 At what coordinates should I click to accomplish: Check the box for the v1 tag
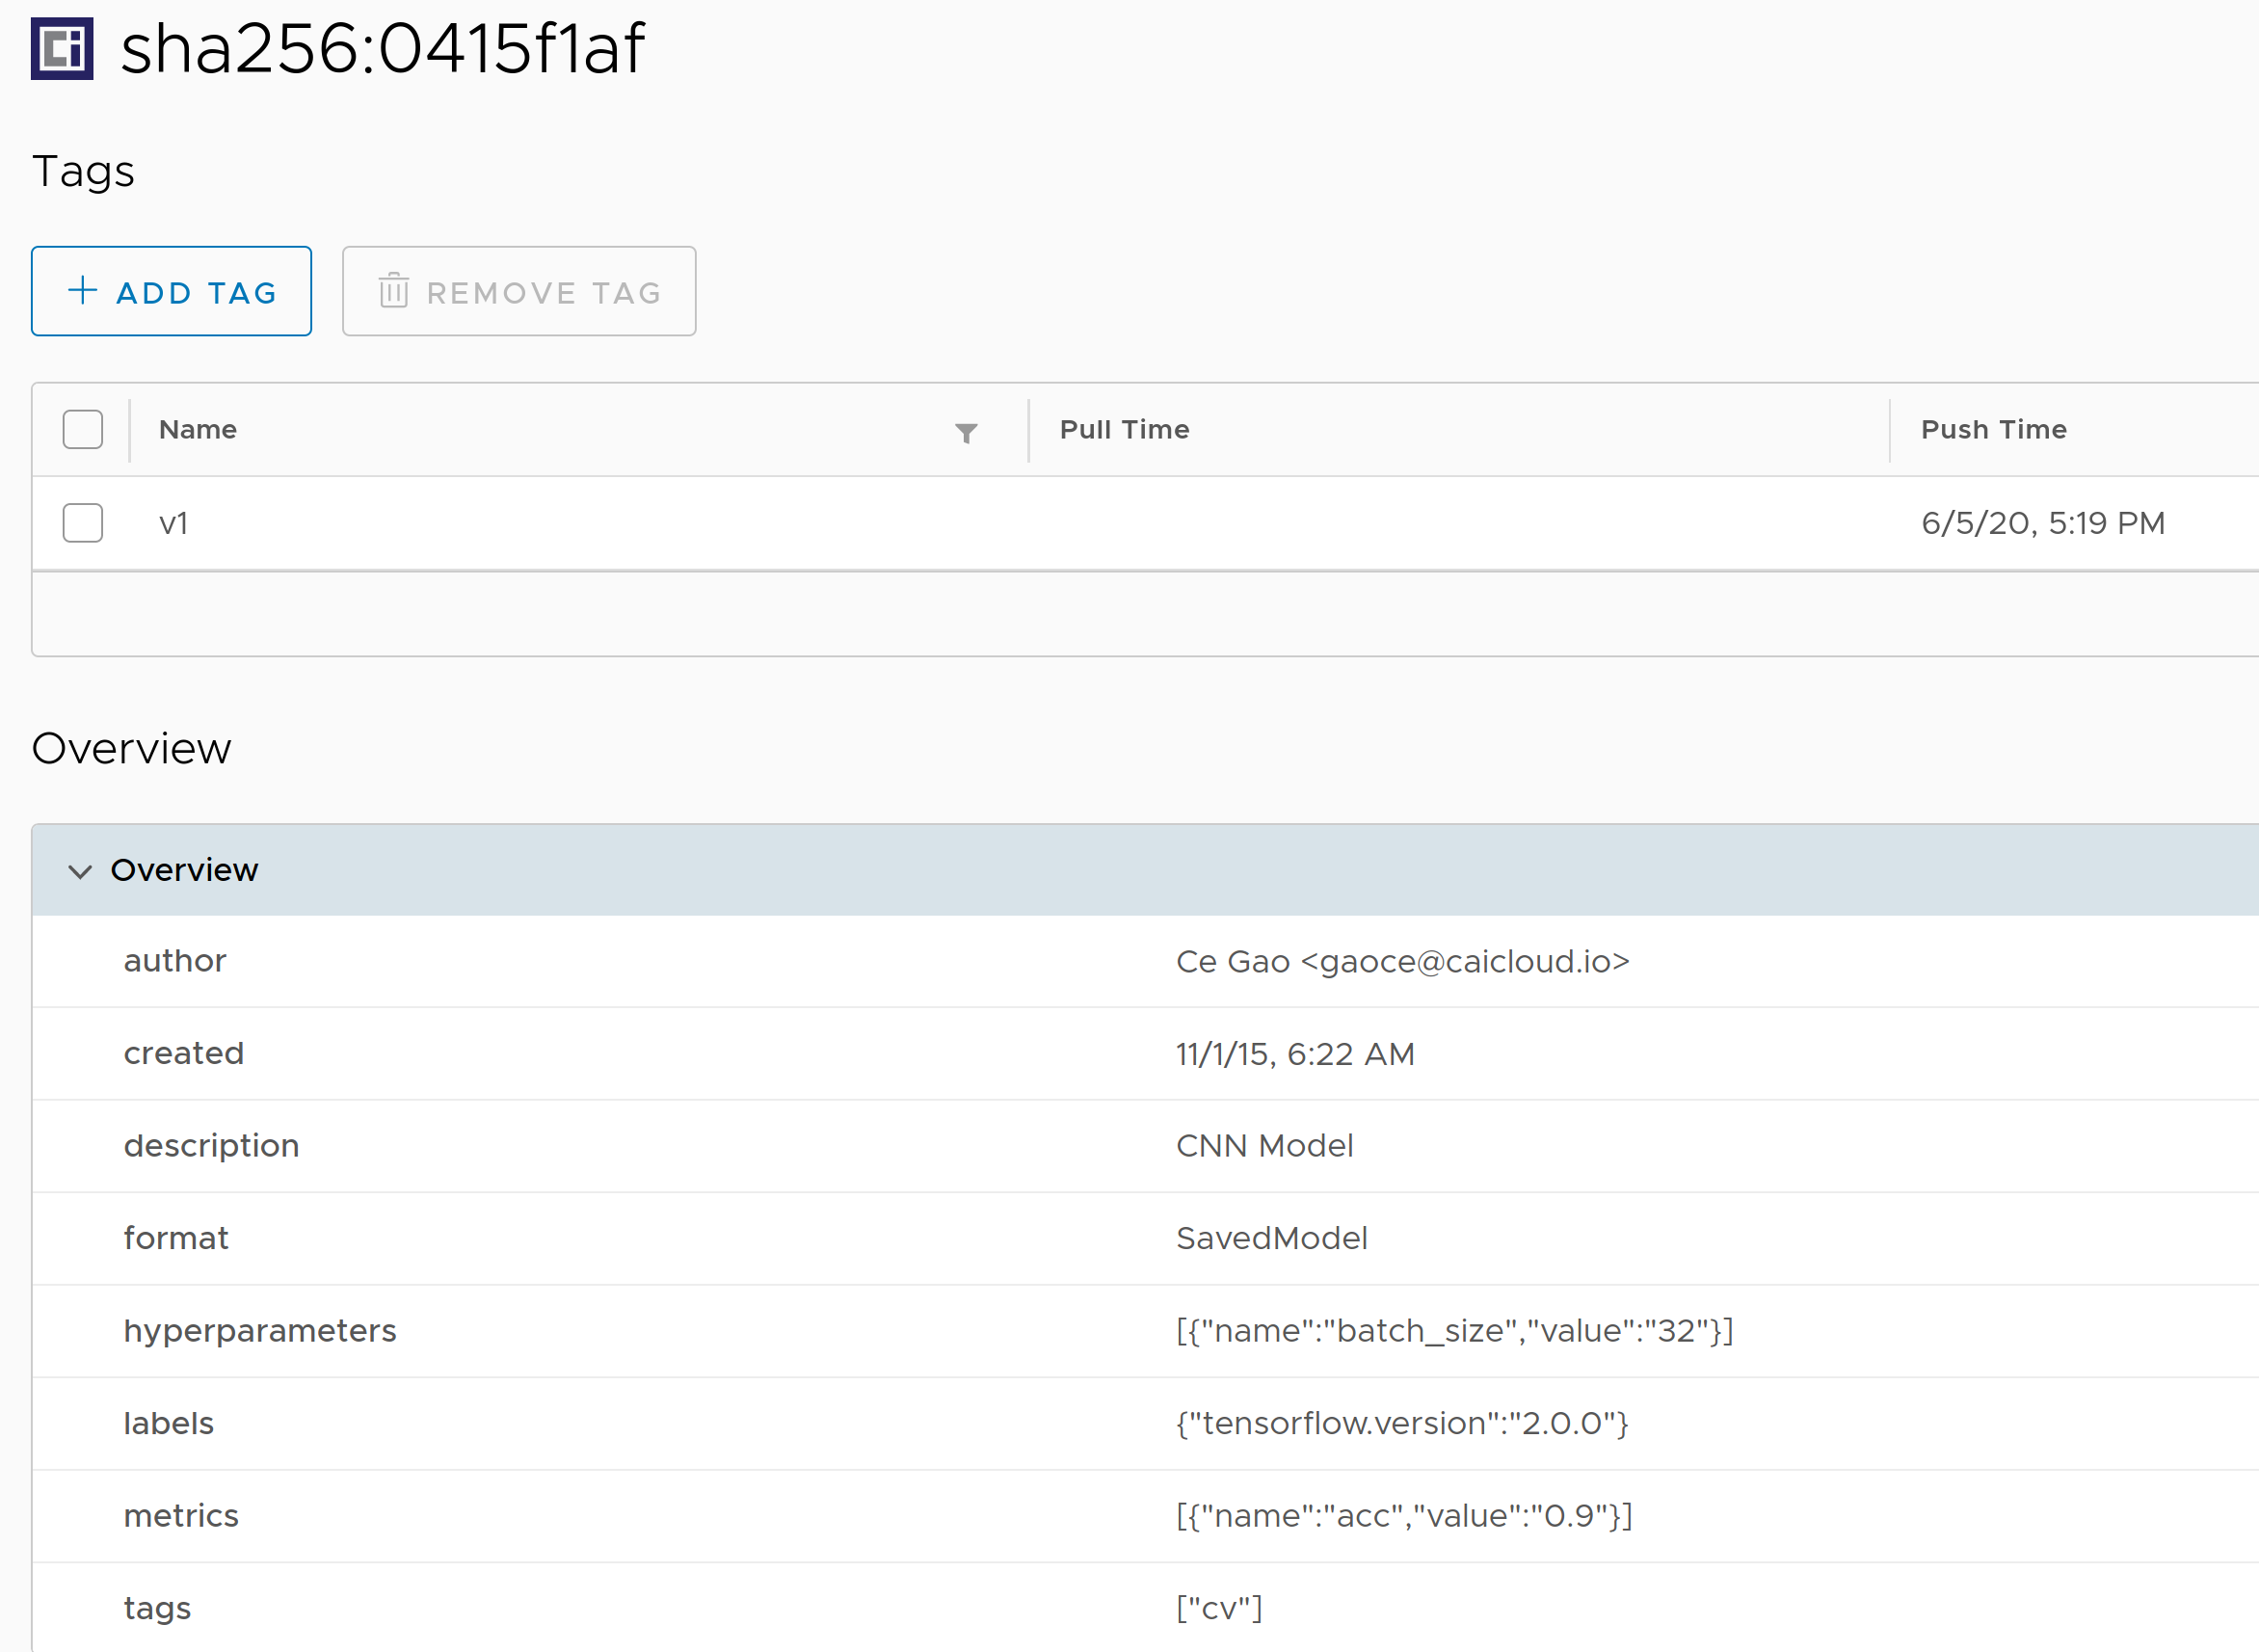pos(83,523)
